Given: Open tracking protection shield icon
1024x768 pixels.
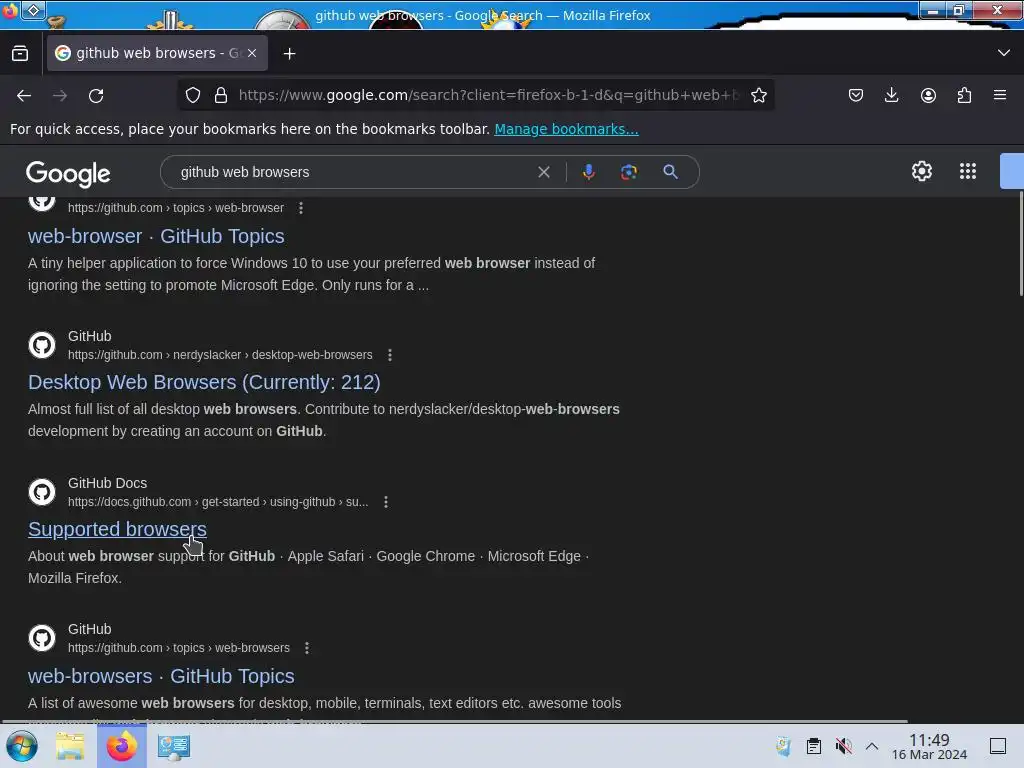Looking at the screenshot, I should pos(193,95).
